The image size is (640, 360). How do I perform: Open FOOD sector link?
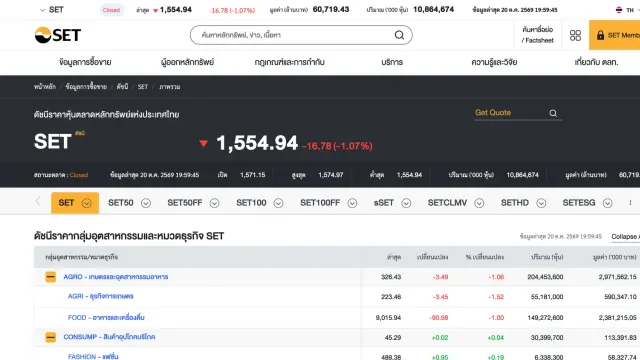pos(106,317)
